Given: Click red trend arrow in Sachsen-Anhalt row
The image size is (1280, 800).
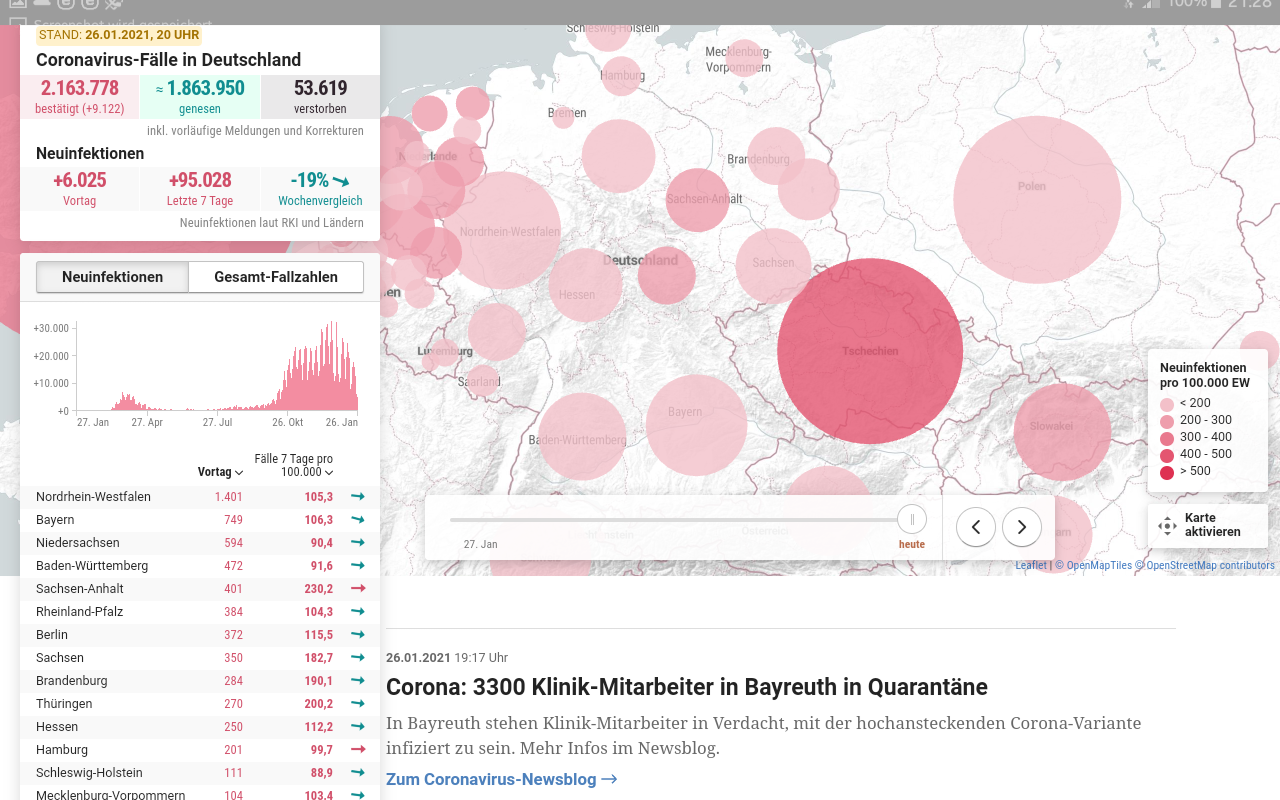Looking at the screenshot, I should [x=358, y=589].
